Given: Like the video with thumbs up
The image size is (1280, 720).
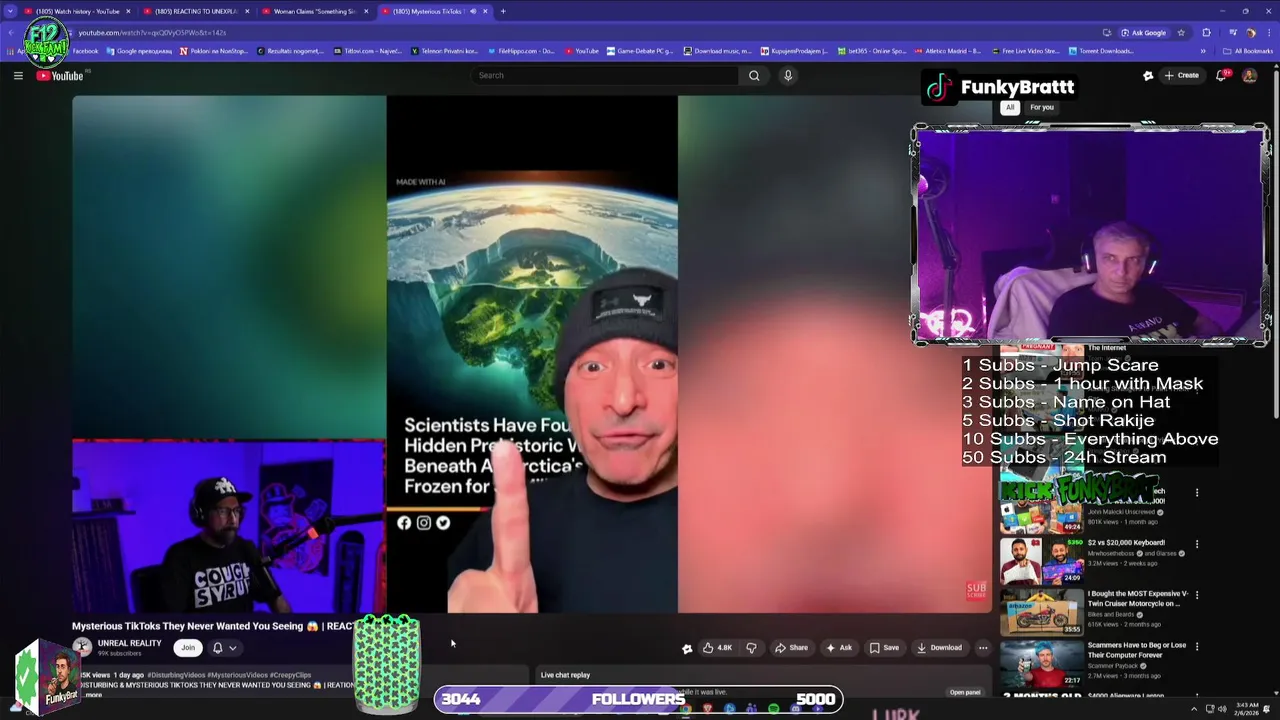Looking at the screenshot, I should click(717, 647).
